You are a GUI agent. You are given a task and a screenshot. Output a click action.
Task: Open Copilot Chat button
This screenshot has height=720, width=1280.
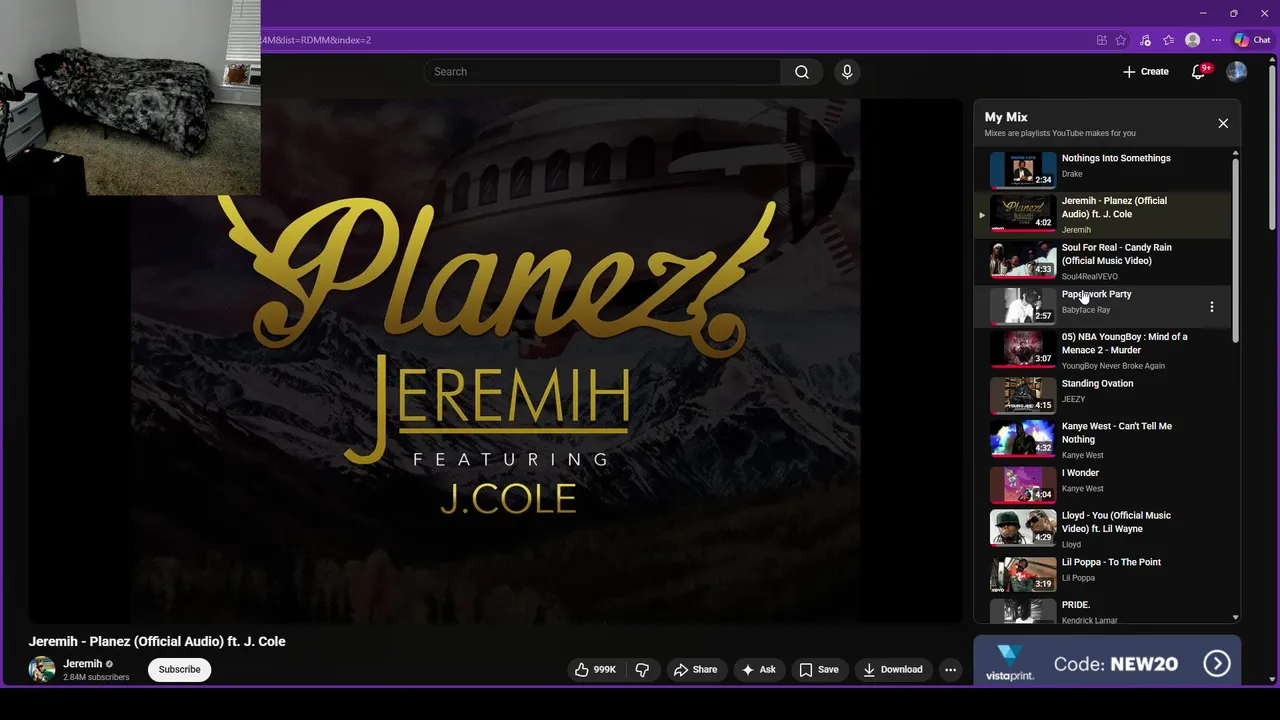pyautogui.click(x=1252, y=40)
